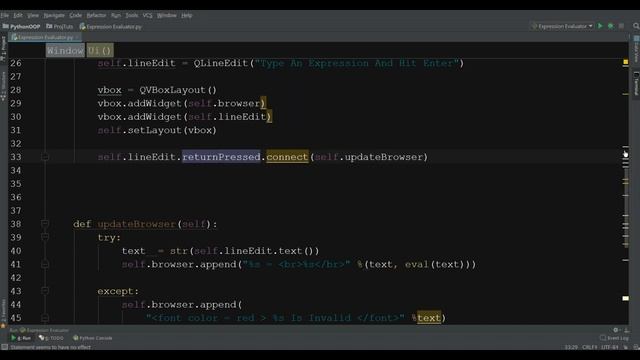Open the Favorites tool window sidebar tab
Viewport: 640px width, 360px height.
click(4, 313)
